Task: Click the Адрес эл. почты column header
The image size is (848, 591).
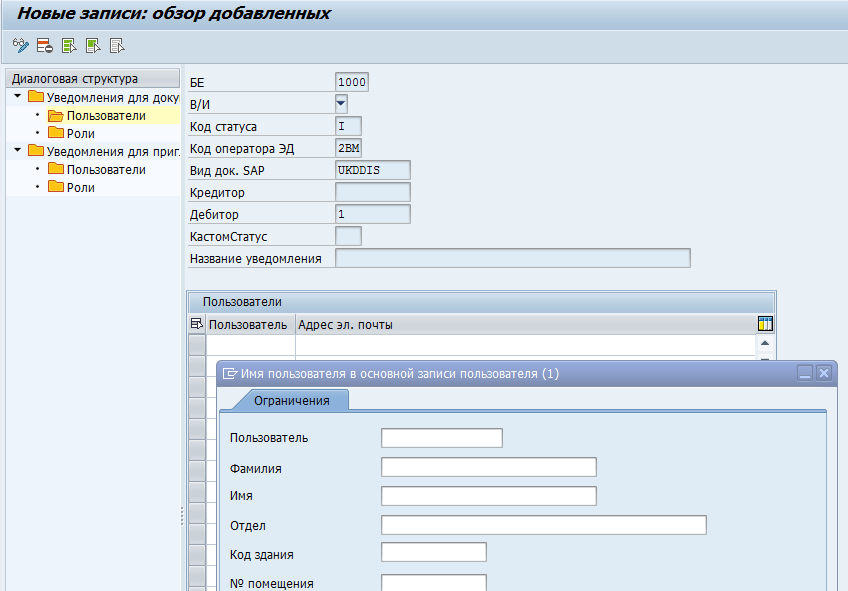Action: pyautogui.click(x=346, y=324)
